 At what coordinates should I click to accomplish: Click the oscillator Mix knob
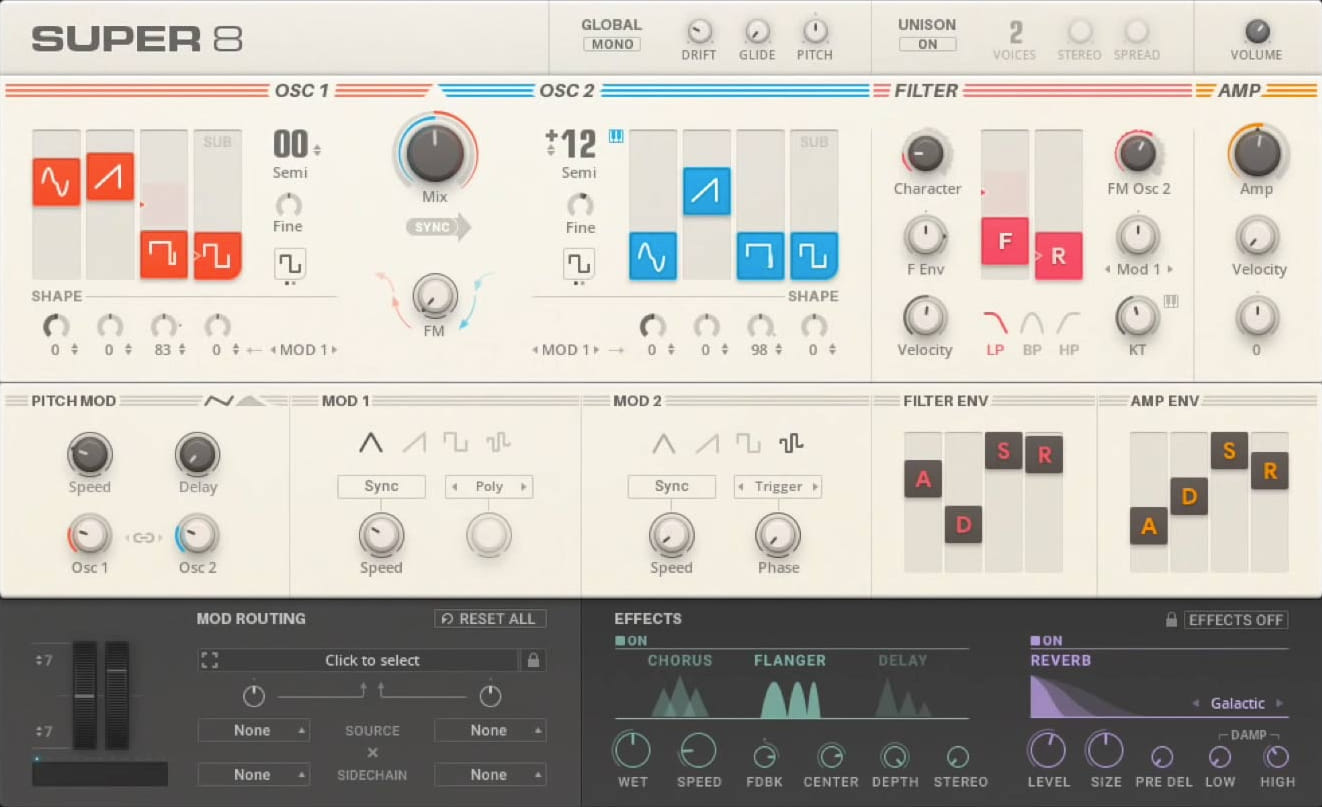point(435,152)
